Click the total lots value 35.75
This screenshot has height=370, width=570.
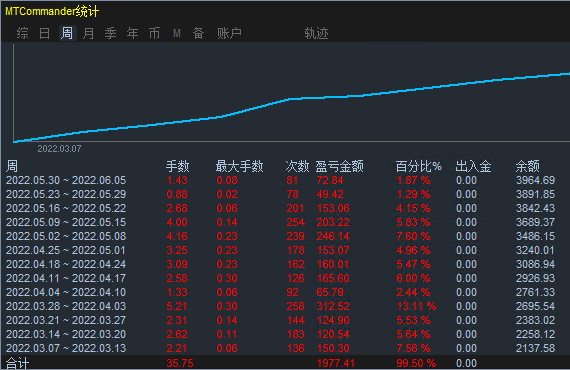click(180, 363)
